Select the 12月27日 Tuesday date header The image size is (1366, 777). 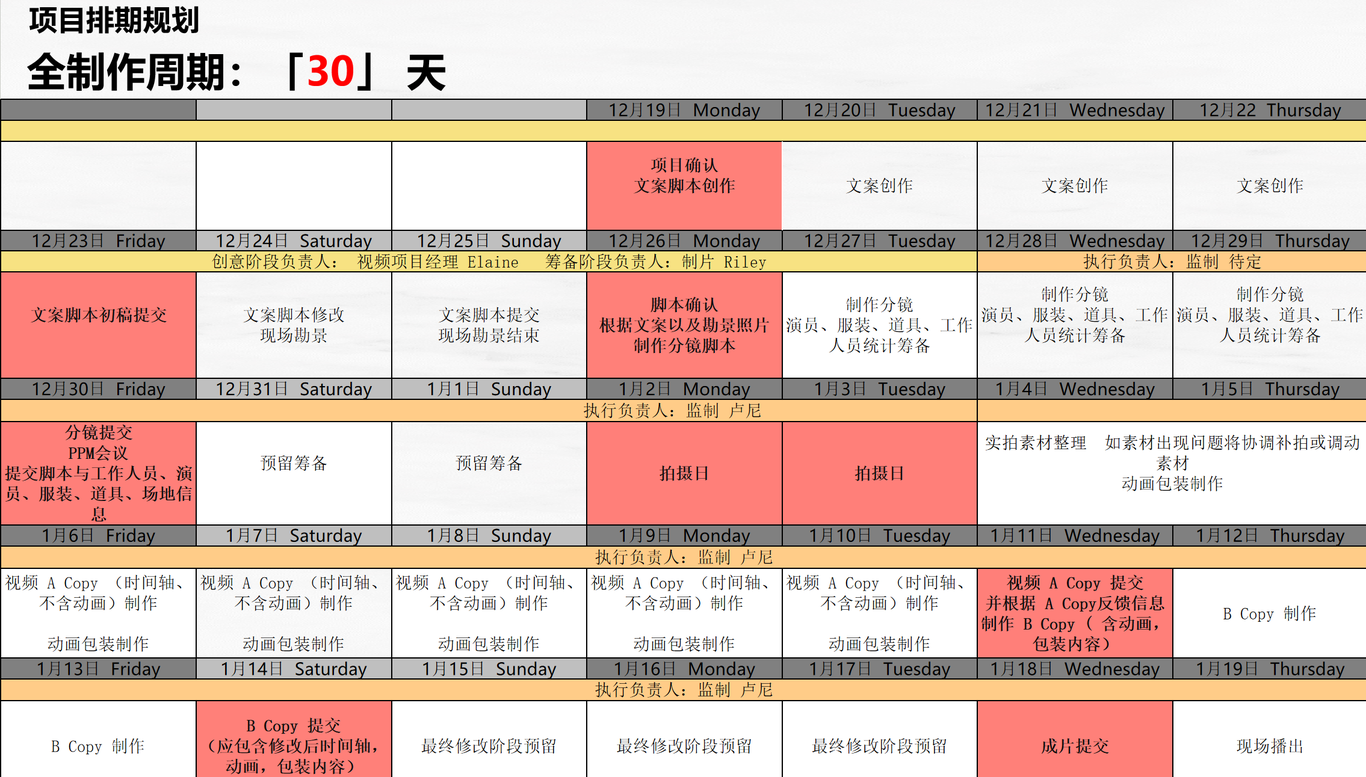coord(880,241)
